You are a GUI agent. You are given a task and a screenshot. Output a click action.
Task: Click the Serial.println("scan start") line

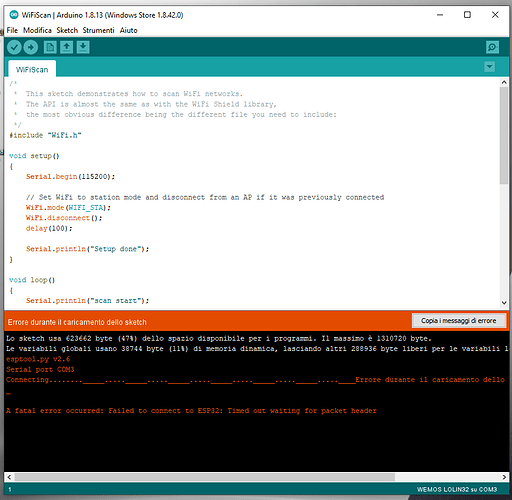click(87, 300)
